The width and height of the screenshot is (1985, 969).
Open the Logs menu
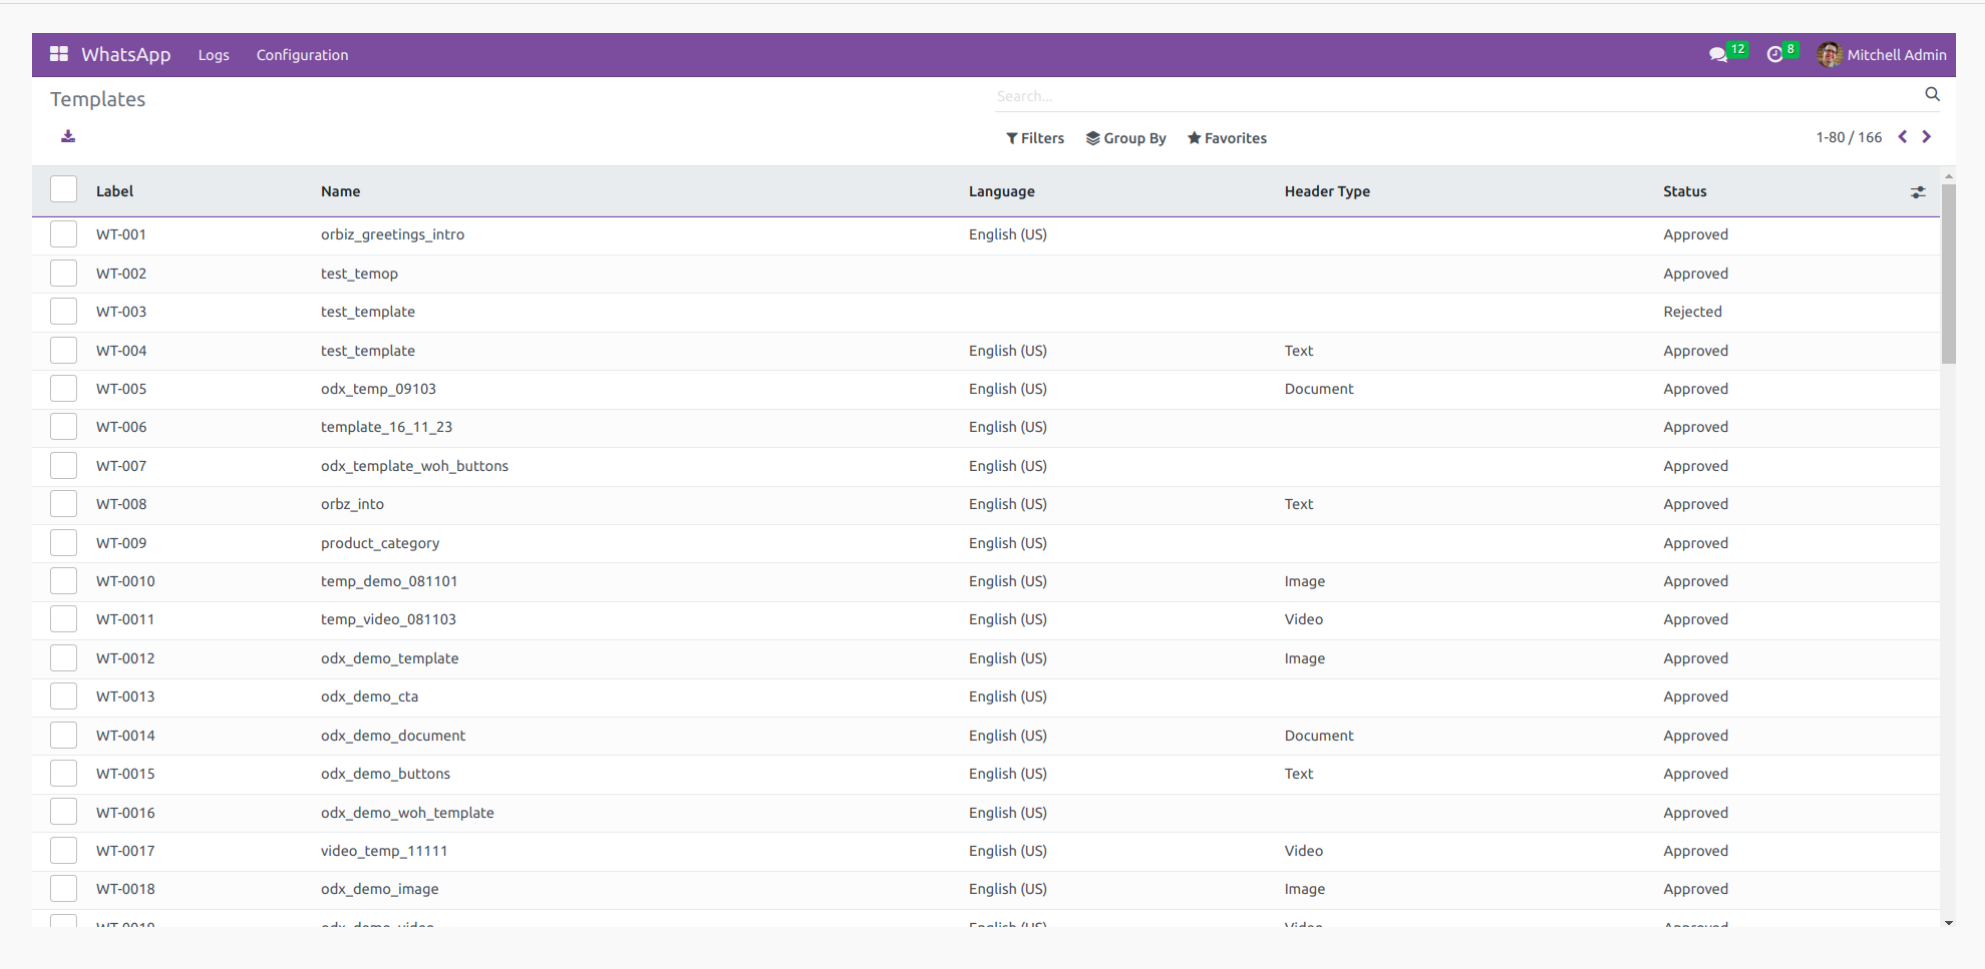[x=214, y=55]
